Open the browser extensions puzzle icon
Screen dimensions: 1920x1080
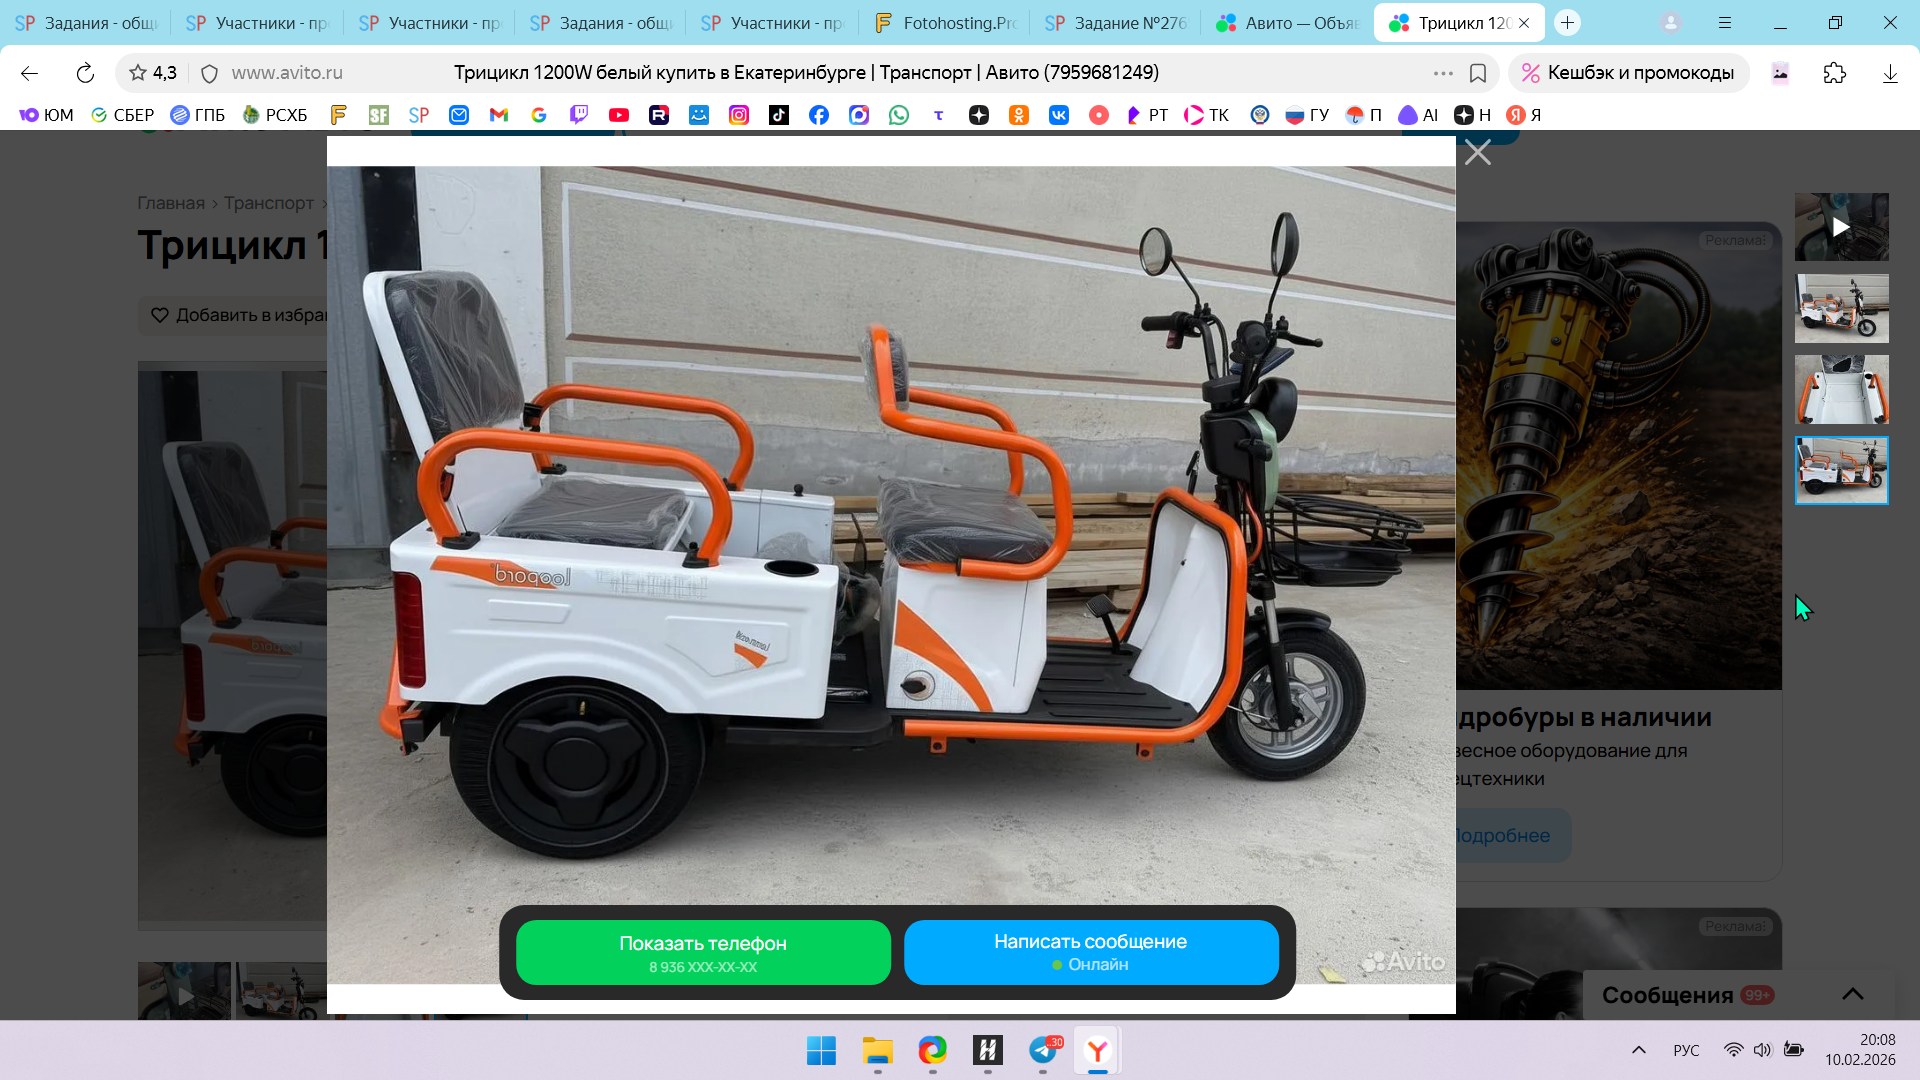tap(1834, 73)
